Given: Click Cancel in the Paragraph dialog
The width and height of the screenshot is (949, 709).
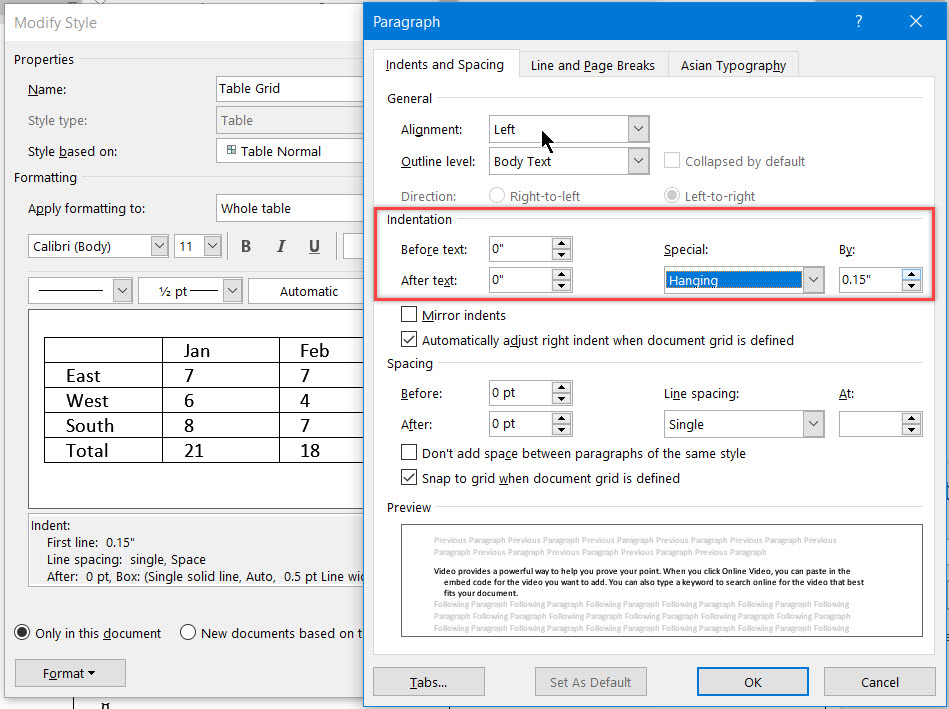Looking at the screenshot, I should coord(879,682).
